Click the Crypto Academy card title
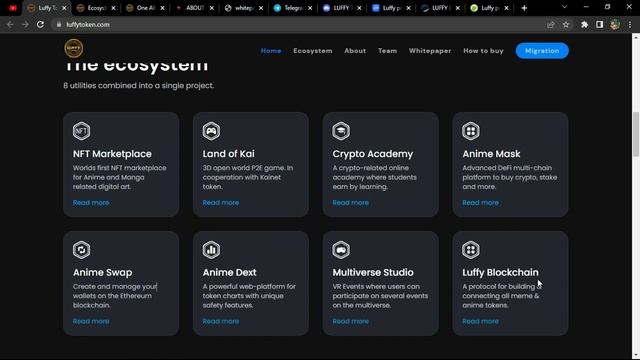 click(373, 154)
